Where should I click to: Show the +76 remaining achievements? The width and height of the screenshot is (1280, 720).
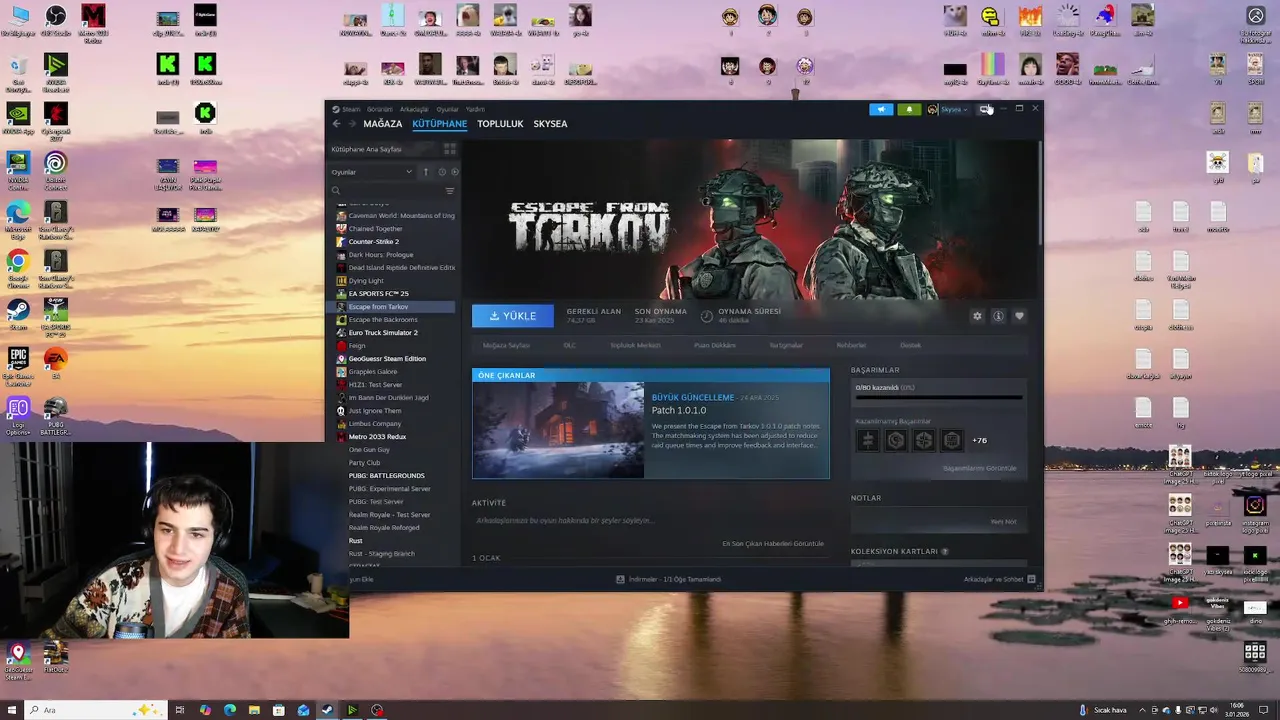pyautogui.click(x=979, y=440)
